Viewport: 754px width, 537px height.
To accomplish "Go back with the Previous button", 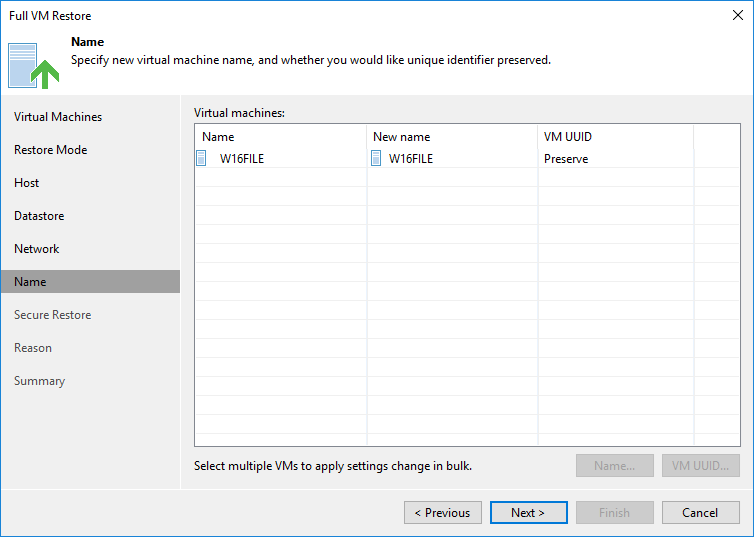I will pos(443,512).
